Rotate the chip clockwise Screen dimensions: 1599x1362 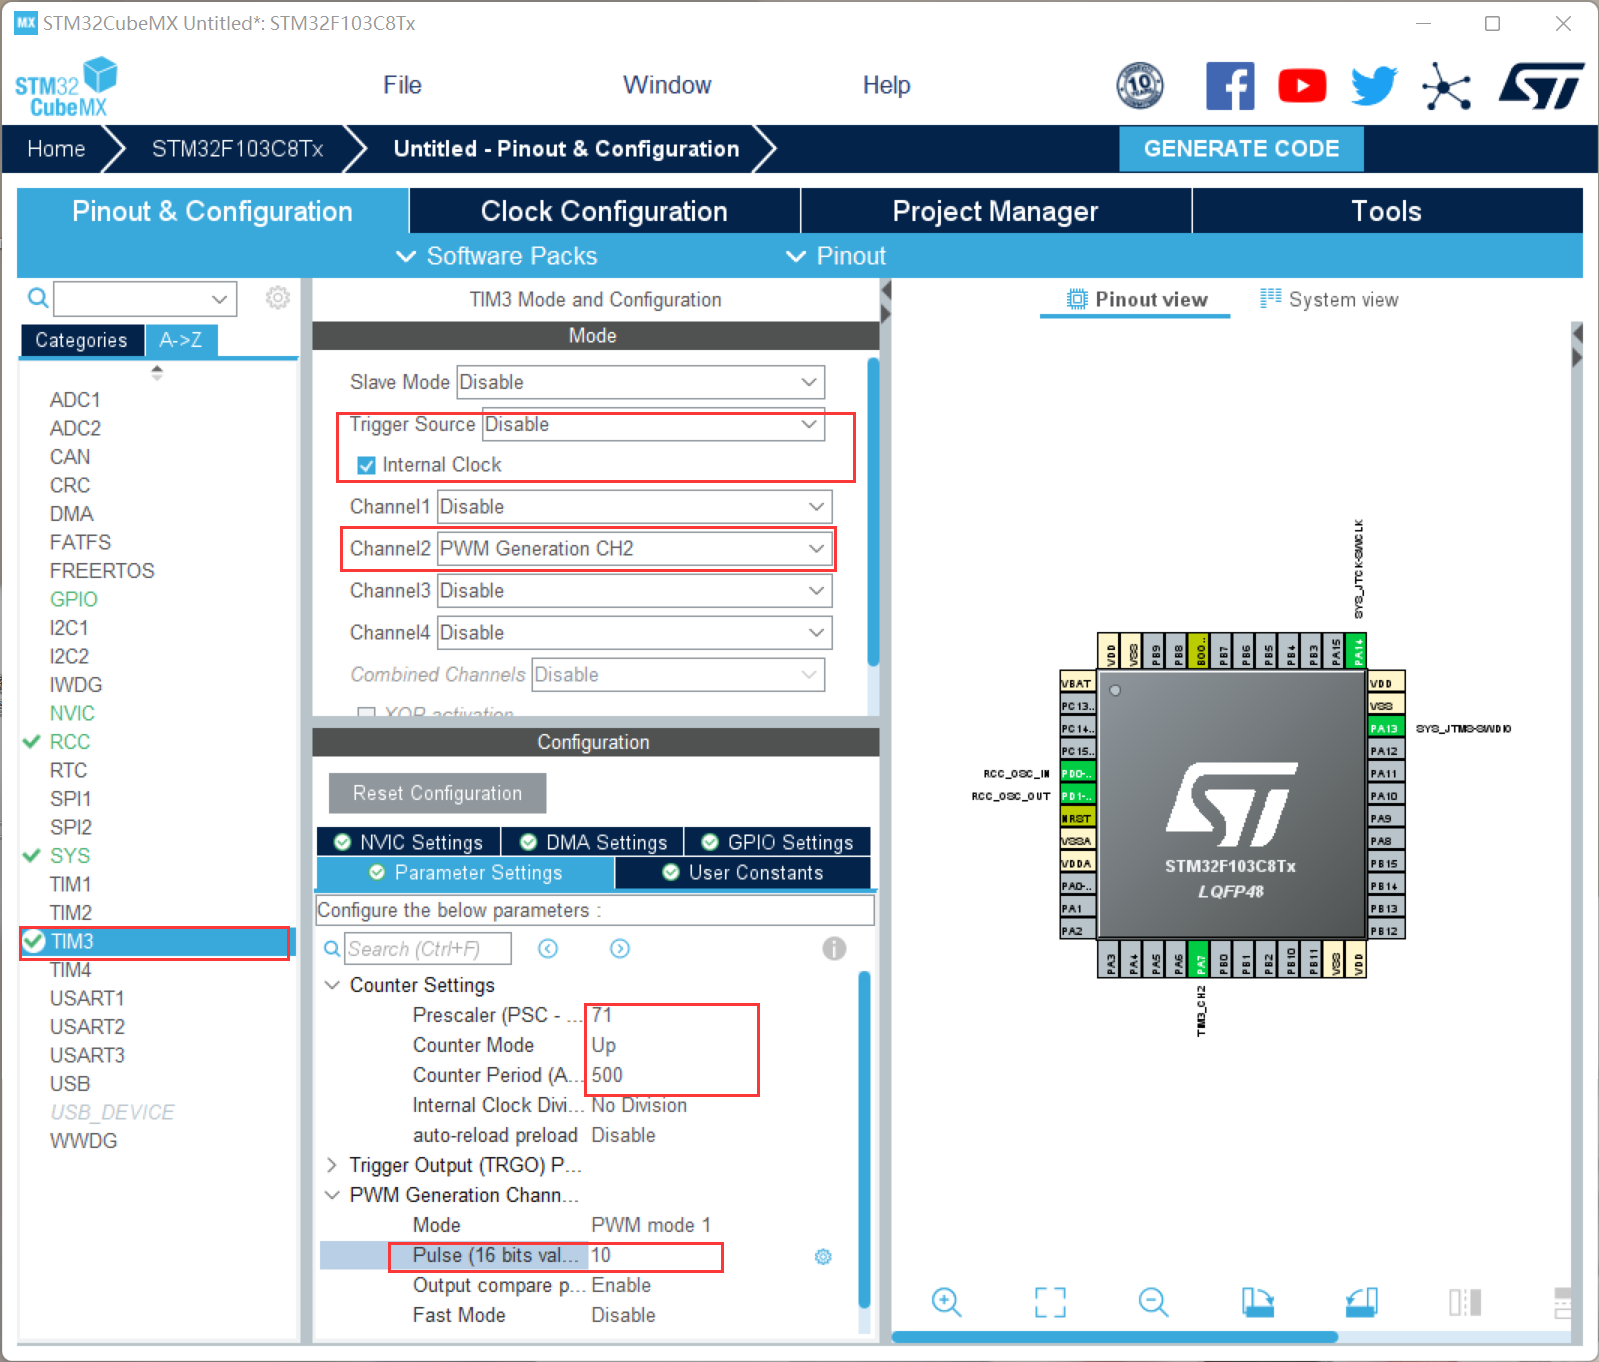coord(1258,1302)
